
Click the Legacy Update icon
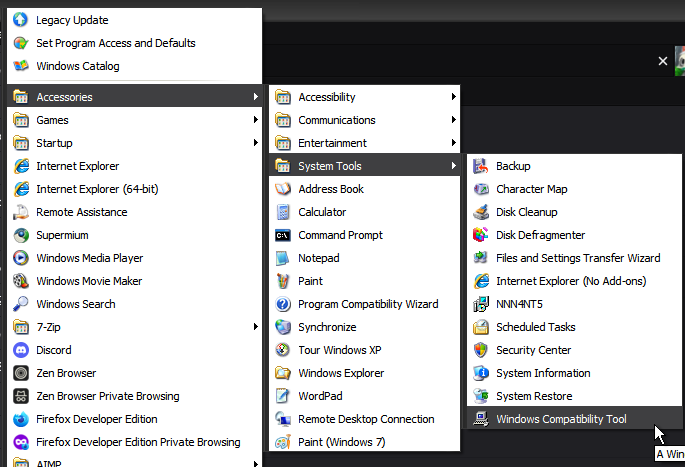pos(21,20)
